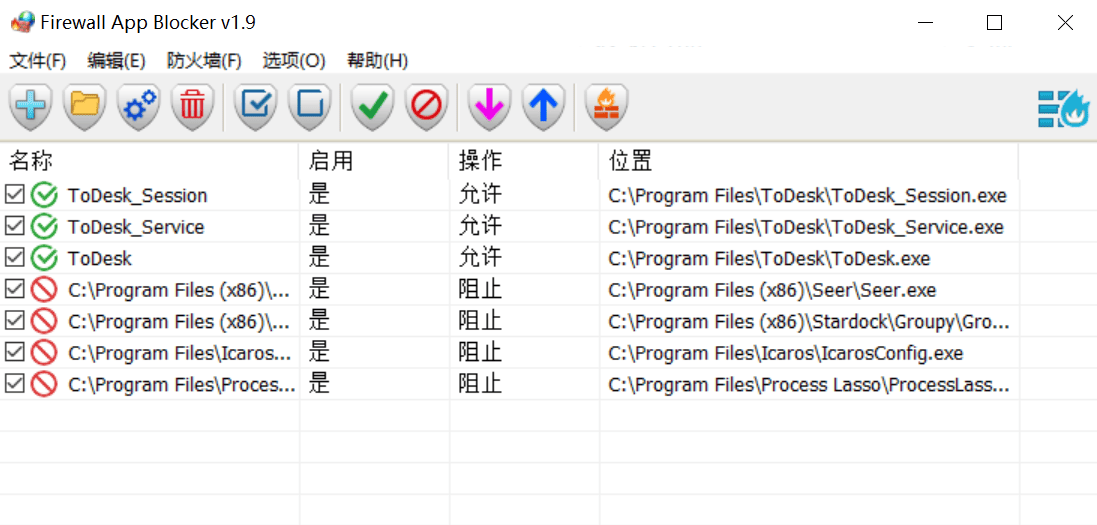Viewport: 1097px width, 525px height.
Task: Click the checked box enable-rule icon
Action: click(255, 107)
